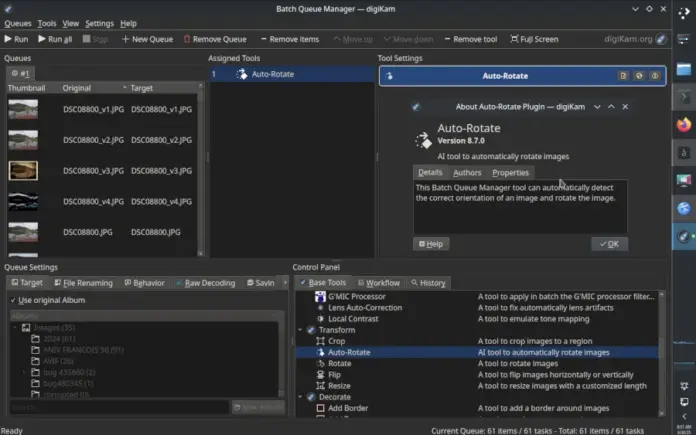This screenshot has height=435, width=696.
Task: Collapse the Images (35) album tree
Action: (15, 328)
